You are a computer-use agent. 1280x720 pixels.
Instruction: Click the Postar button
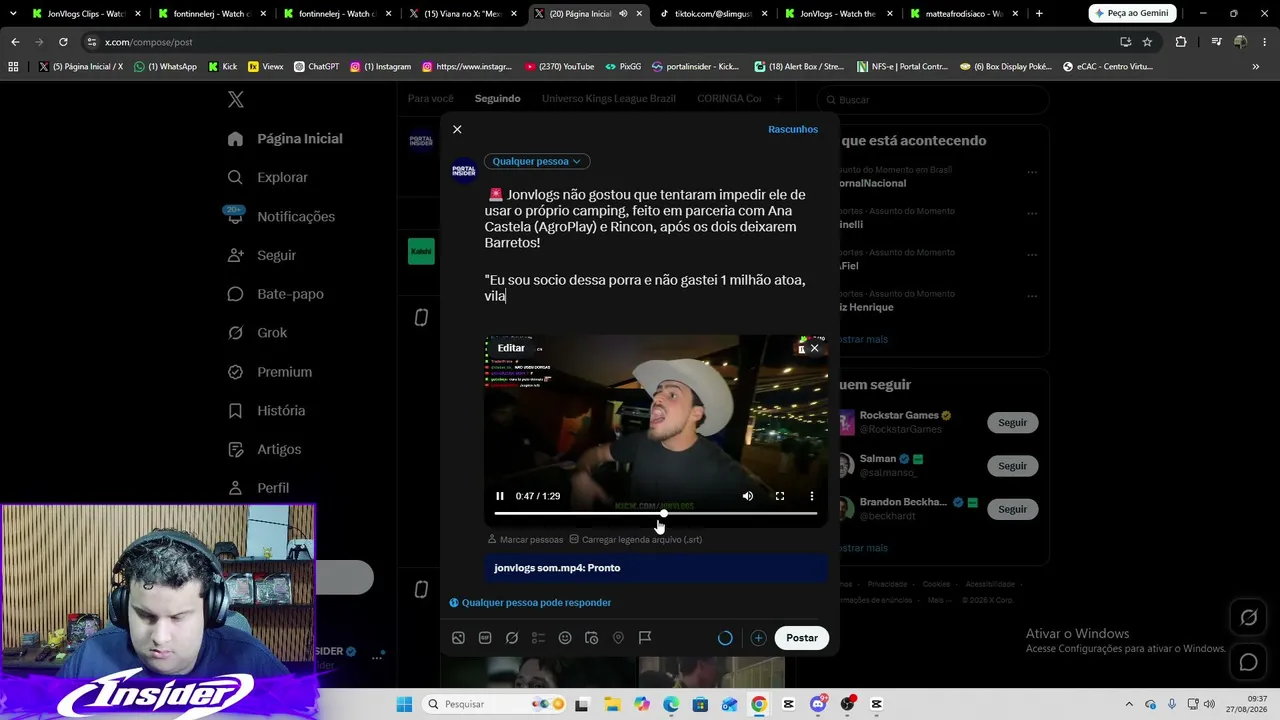(x=802, y=638)
